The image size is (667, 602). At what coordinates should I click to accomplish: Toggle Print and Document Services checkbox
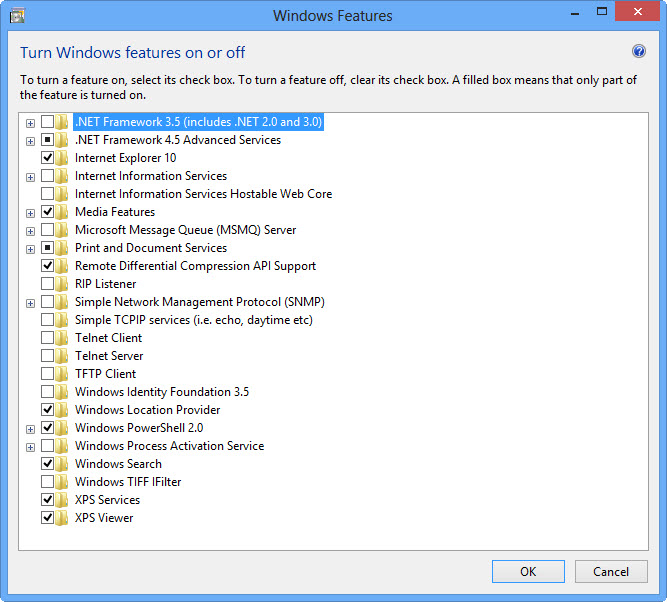click(47, 248)
